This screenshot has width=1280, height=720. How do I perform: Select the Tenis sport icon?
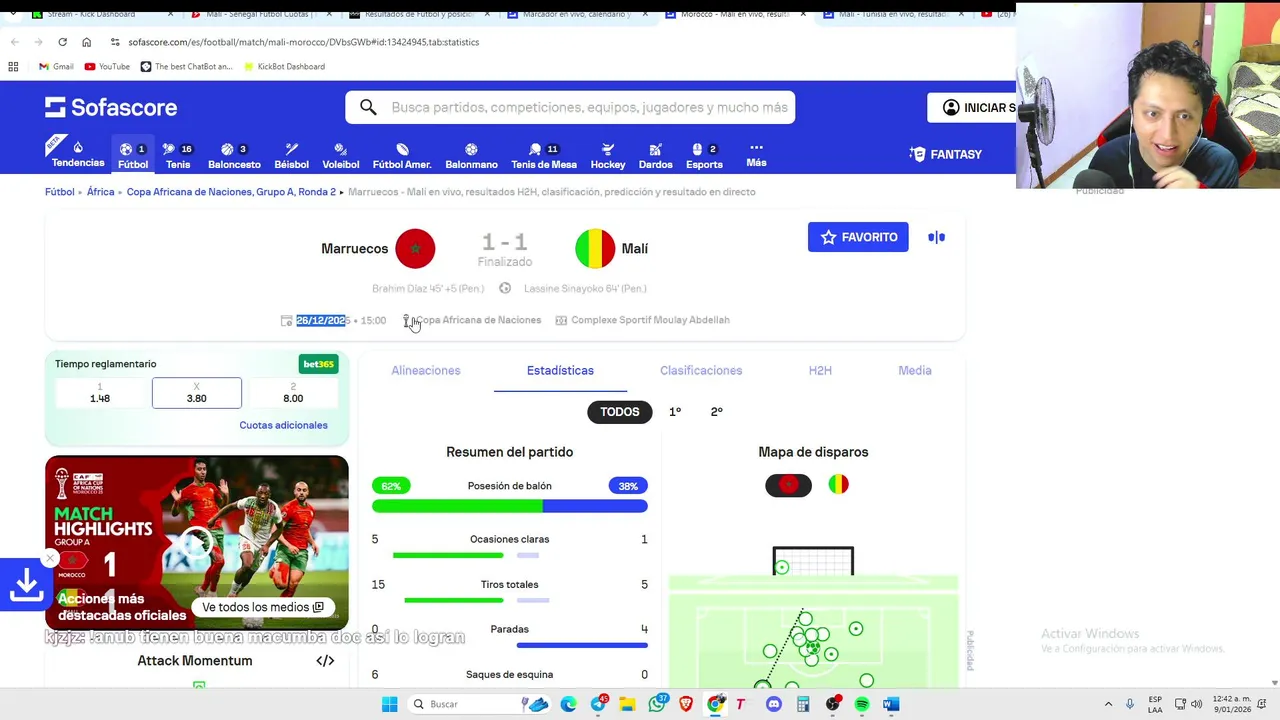click(178, 154)
